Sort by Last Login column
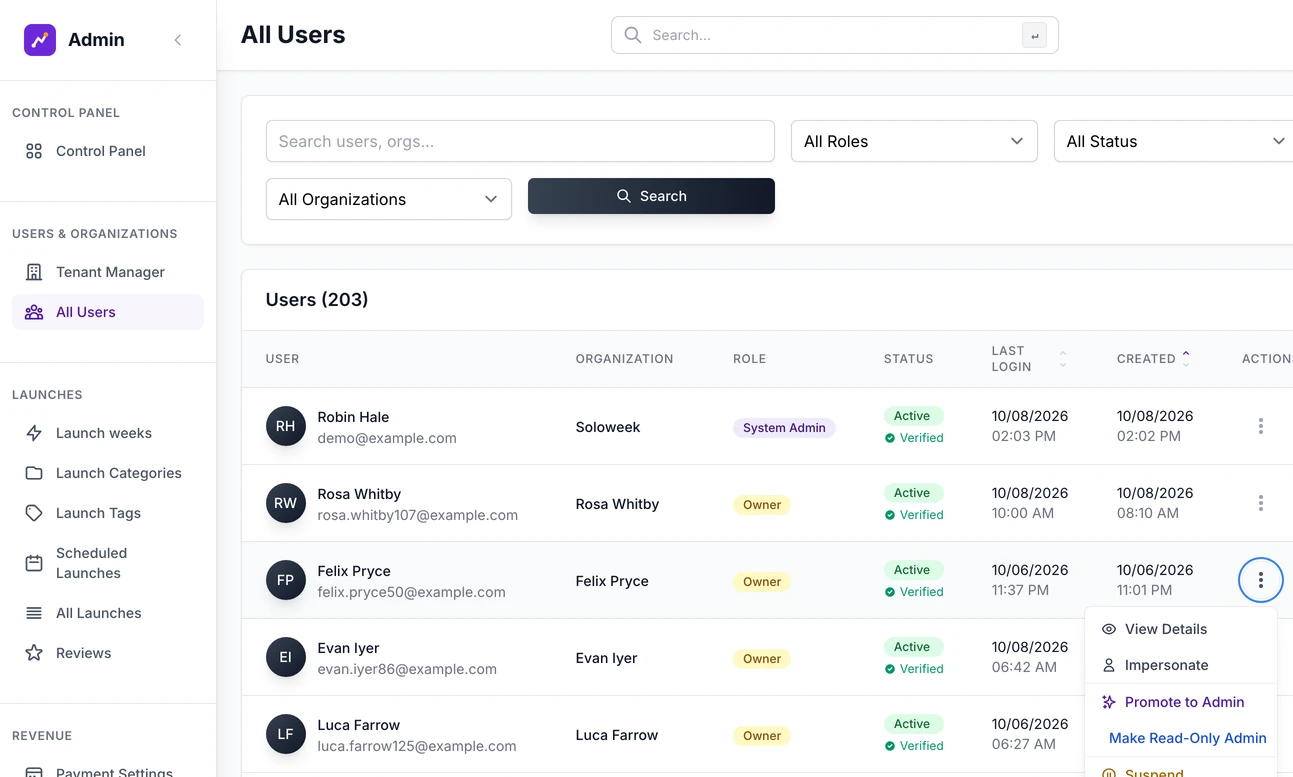The image size is (1293, 777). pos(1029,359)
